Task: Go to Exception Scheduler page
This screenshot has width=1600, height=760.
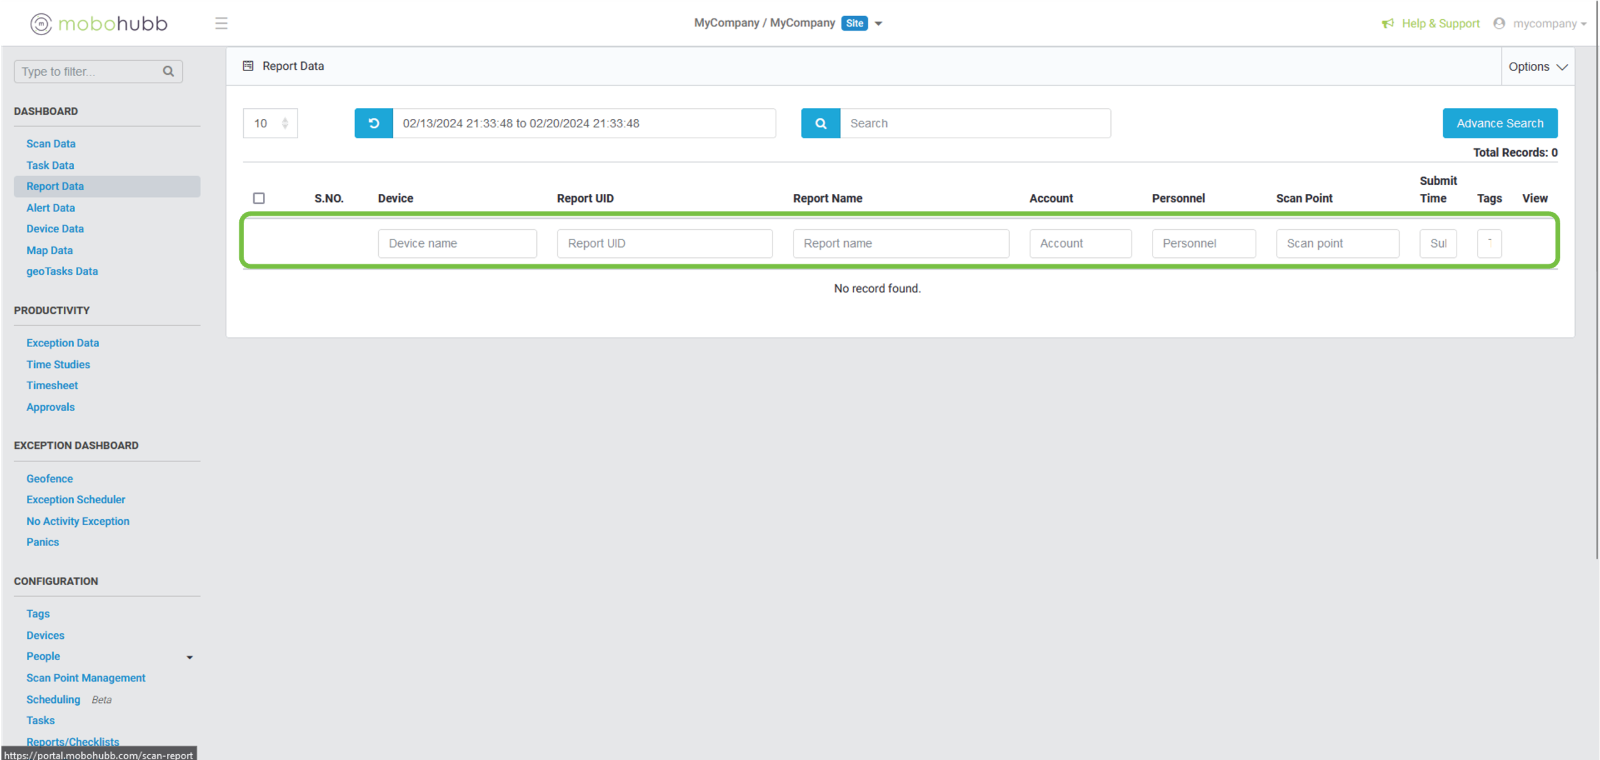Action: 76,500
